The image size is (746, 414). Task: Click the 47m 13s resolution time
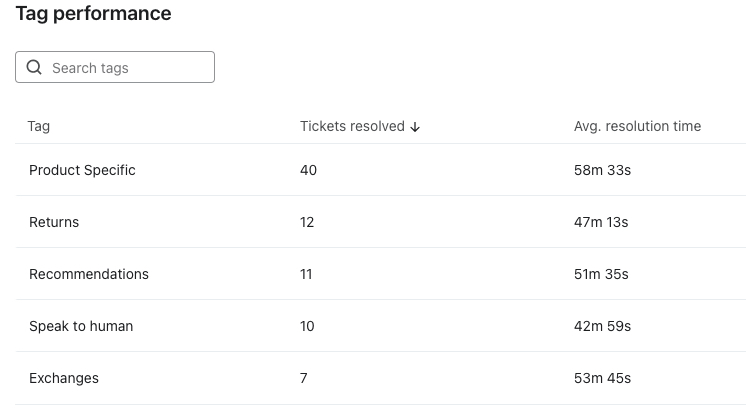[601, 222]
